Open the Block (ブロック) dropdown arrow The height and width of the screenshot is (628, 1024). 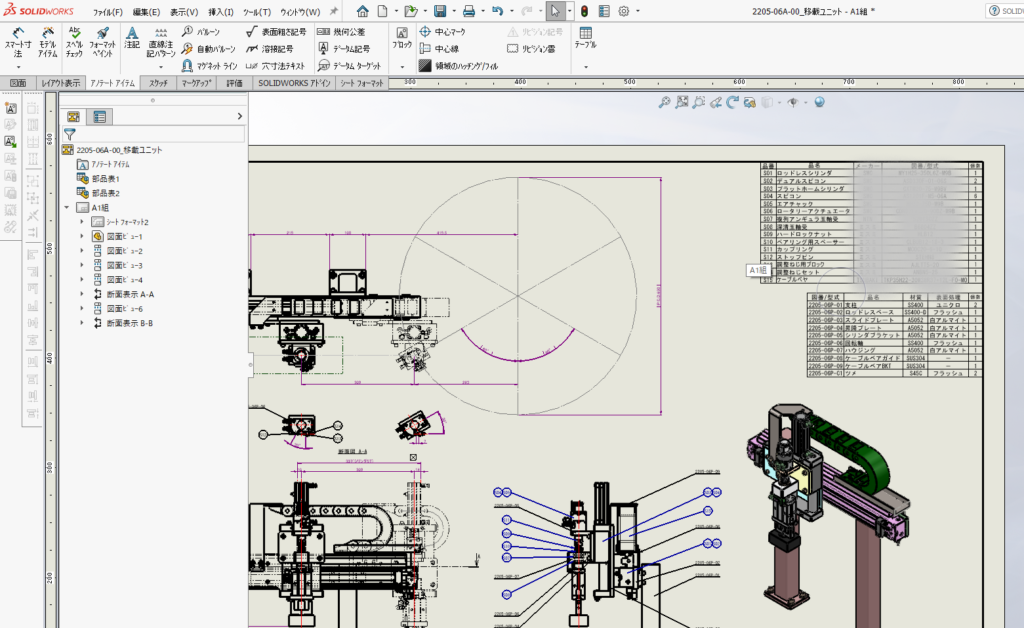click(x=401, y=66)
